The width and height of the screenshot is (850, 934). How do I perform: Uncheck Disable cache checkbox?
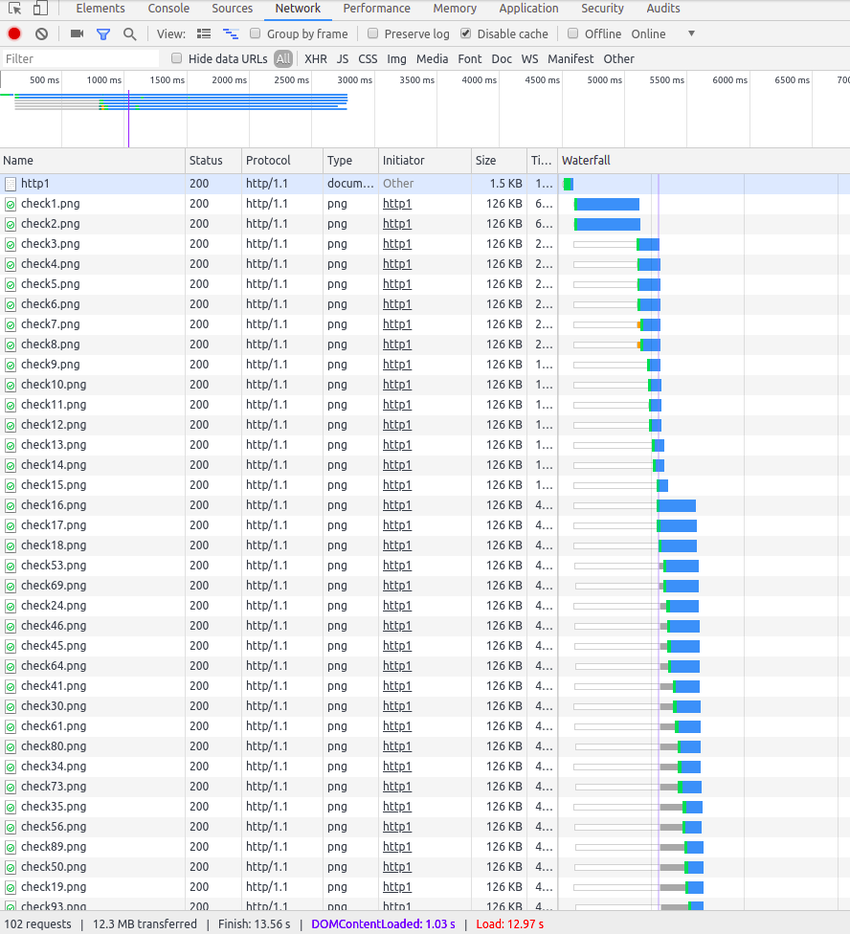click(465, 33)
